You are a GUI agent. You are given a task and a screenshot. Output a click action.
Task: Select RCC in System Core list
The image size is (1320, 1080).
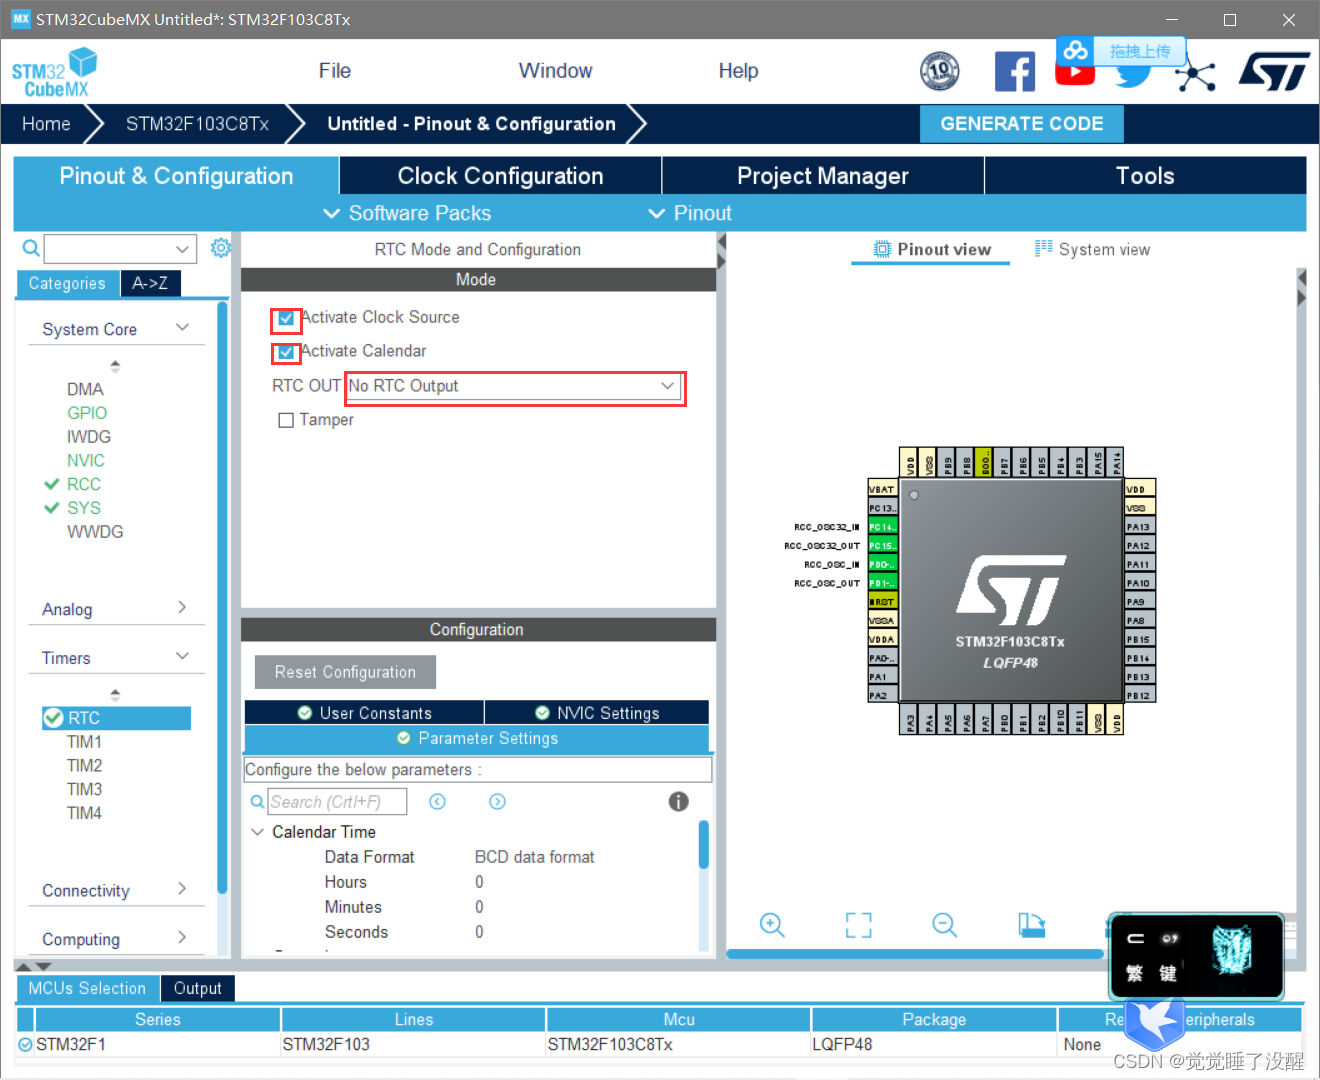click(84, 484)
